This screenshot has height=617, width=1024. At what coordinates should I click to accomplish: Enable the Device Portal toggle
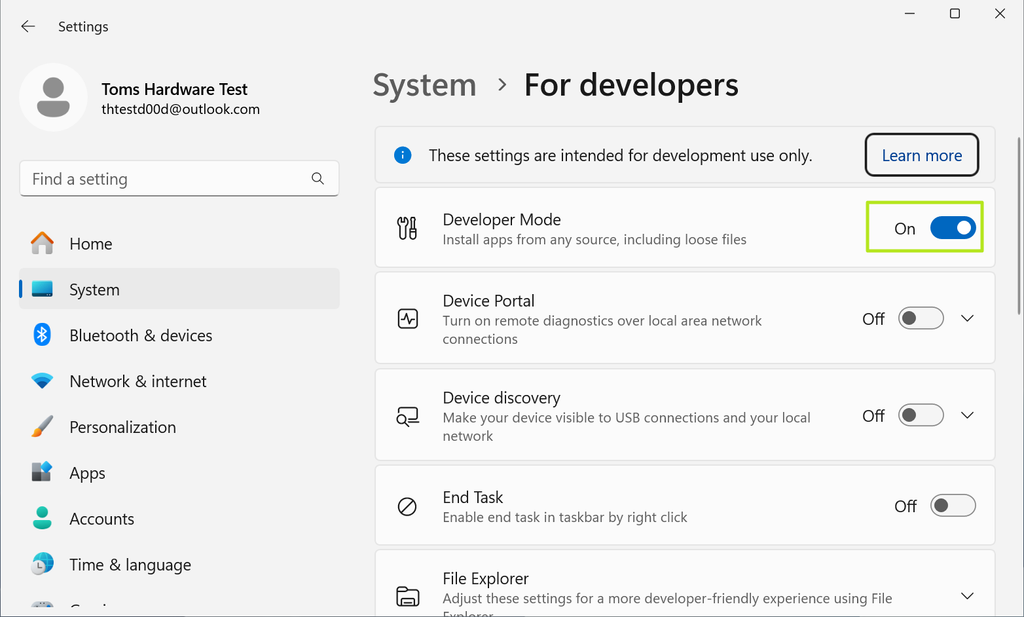click(920, 317)
